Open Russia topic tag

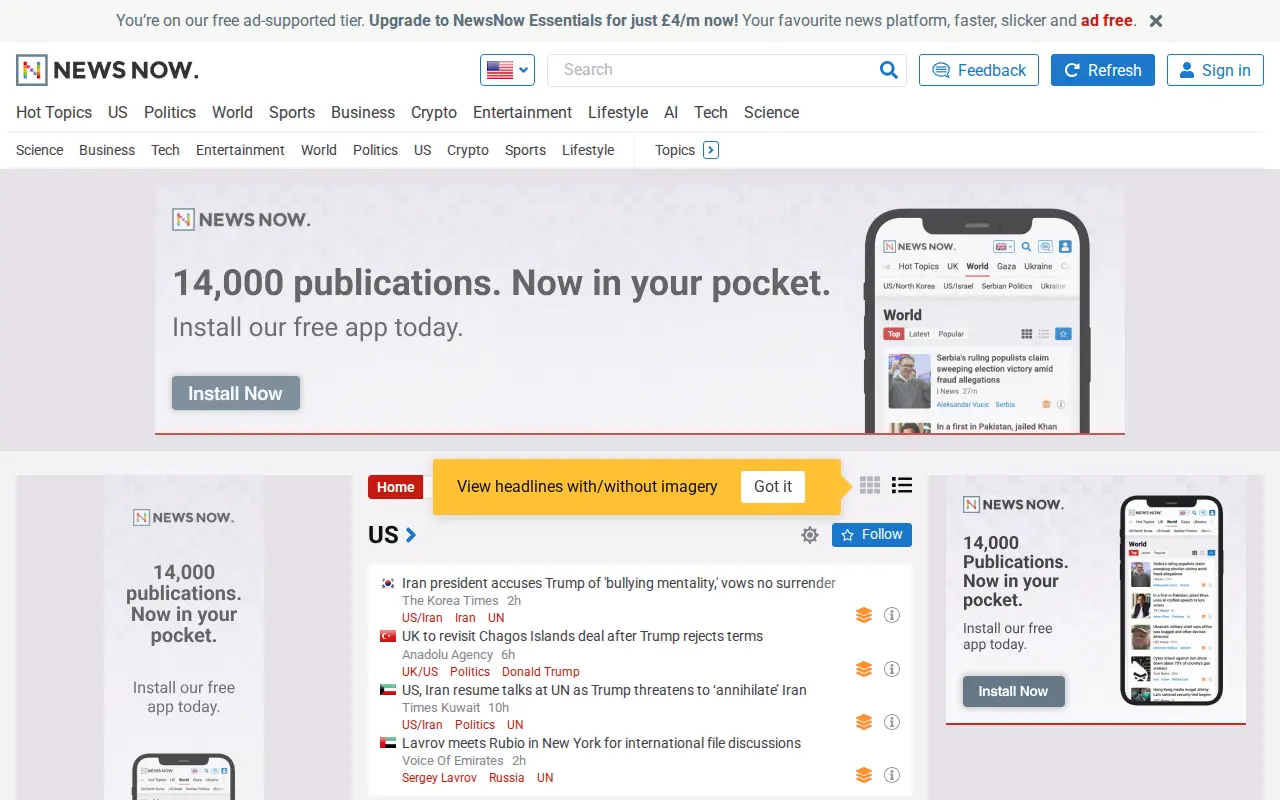(507, 778)
